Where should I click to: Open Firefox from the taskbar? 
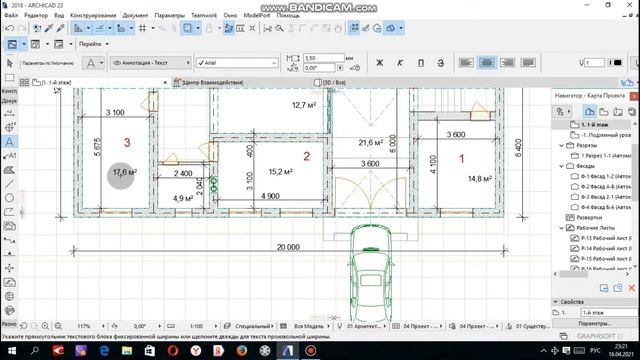click(242, 351)
